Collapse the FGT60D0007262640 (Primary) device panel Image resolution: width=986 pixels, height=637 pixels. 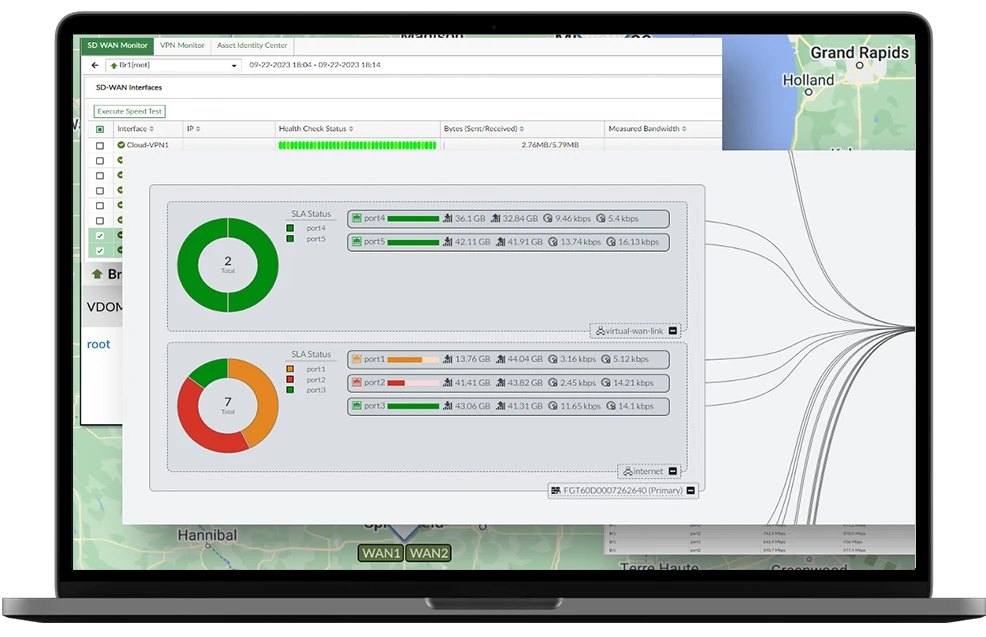(690, 491)
